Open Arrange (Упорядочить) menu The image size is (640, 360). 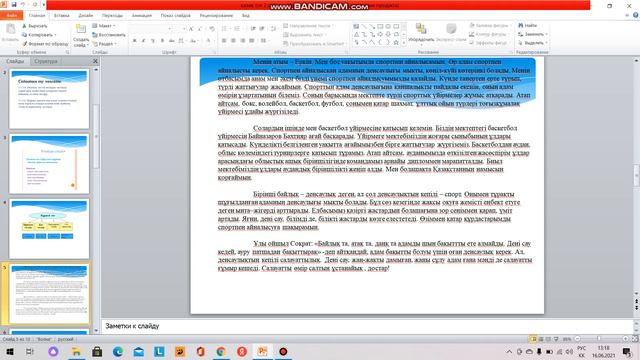pos(421,33)
